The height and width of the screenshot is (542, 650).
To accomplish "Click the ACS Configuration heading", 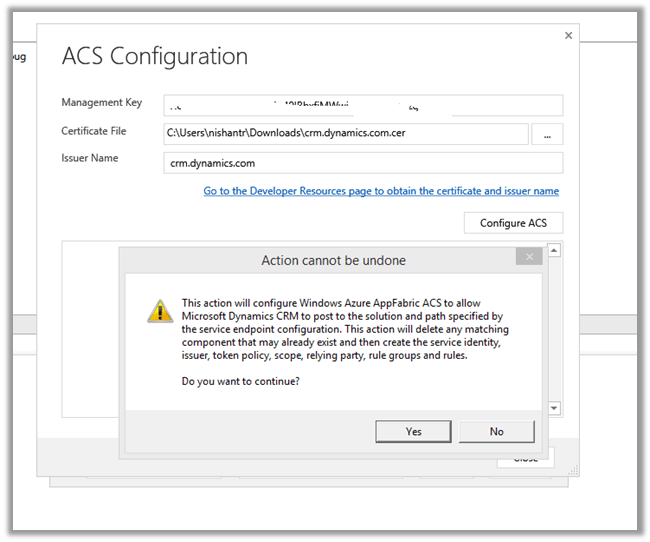I will click(155, 56).
